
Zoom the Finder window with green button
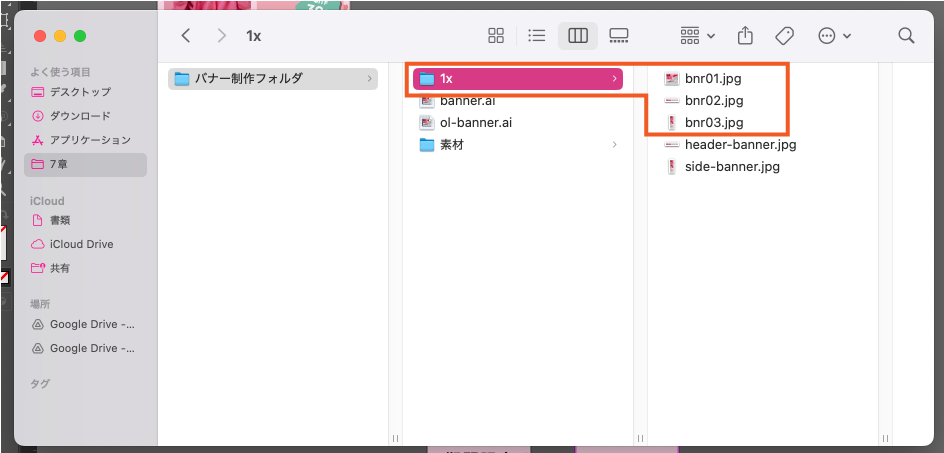pyautogui.click(x=80, y=36)
